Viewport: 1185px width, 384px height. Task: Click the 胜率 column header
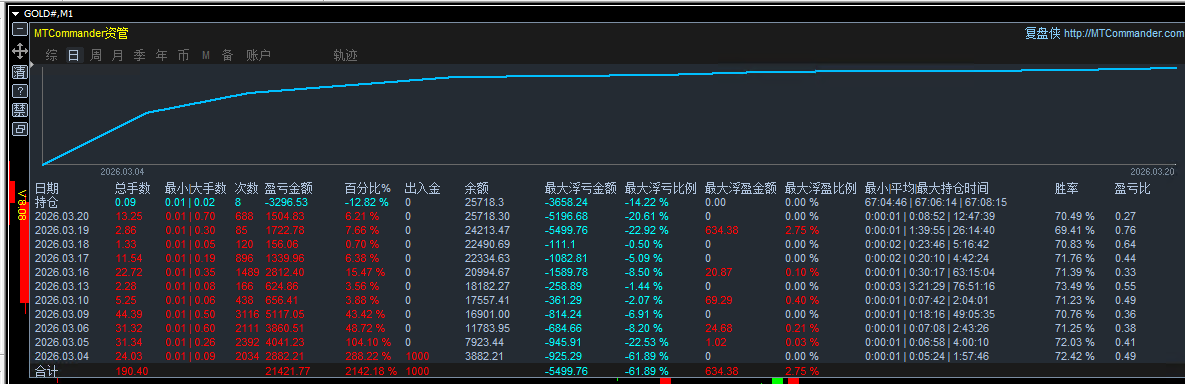(1066, 188)
